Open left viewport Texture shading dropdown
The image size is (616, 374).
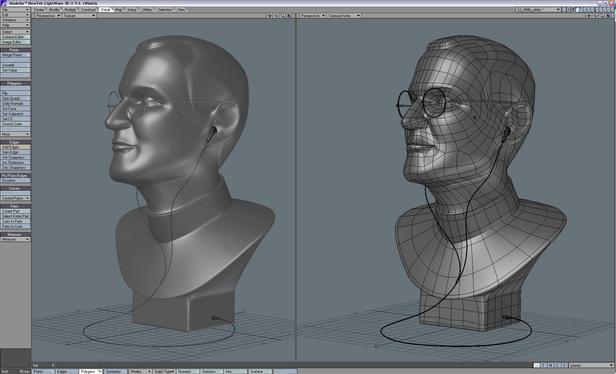pos(79,15)
